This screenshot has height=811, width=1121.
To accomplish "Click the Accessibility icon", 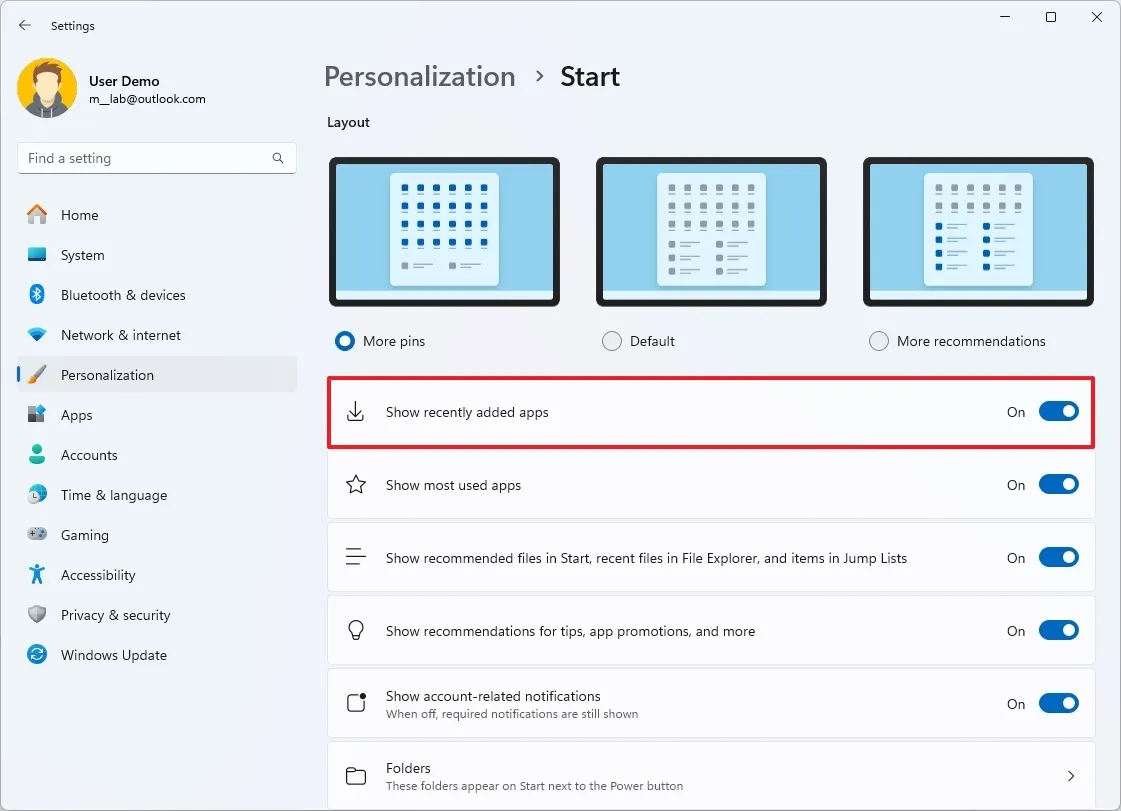I will [39, 575].
